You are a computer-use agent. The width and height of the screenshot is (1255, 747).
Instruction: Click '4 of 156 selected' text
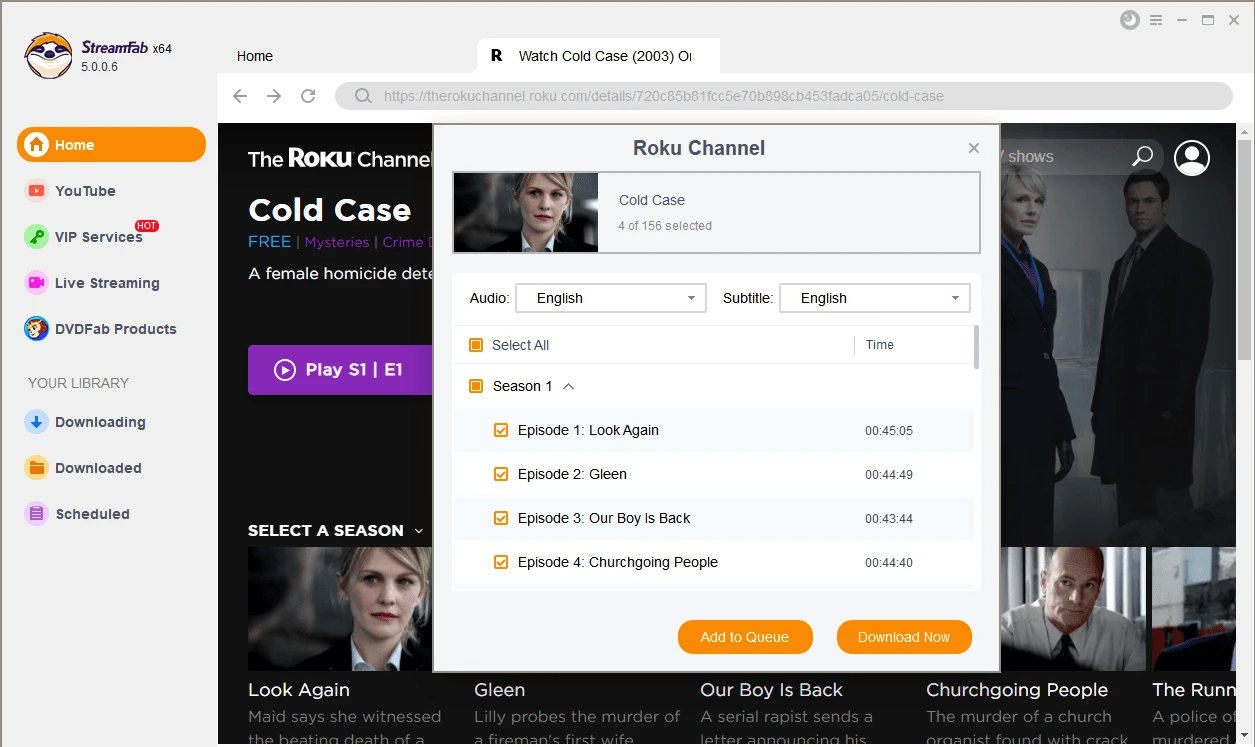(x=665, y=226)
